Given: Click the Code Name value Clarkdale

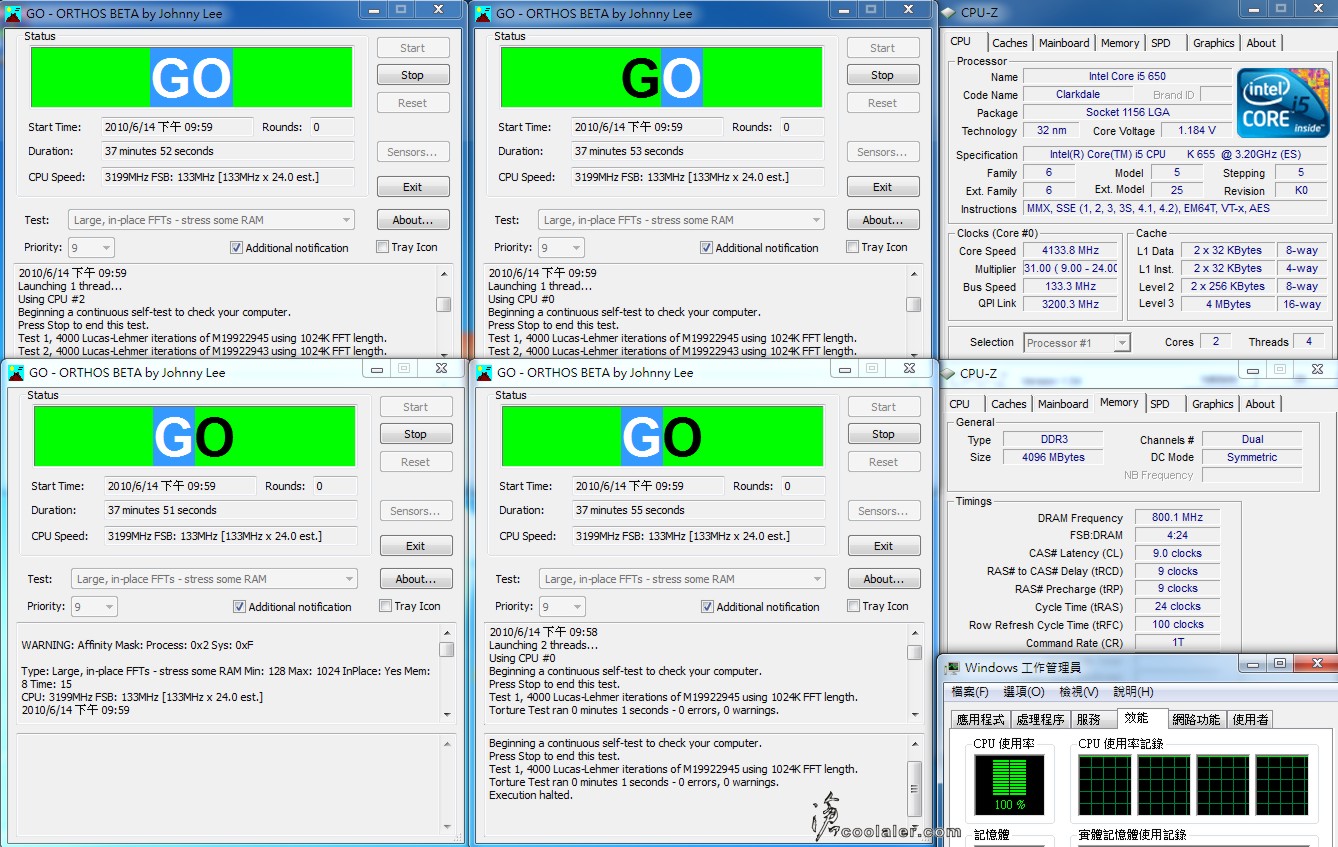Looking at the screenshot, I should click(x=1078, y=95).
